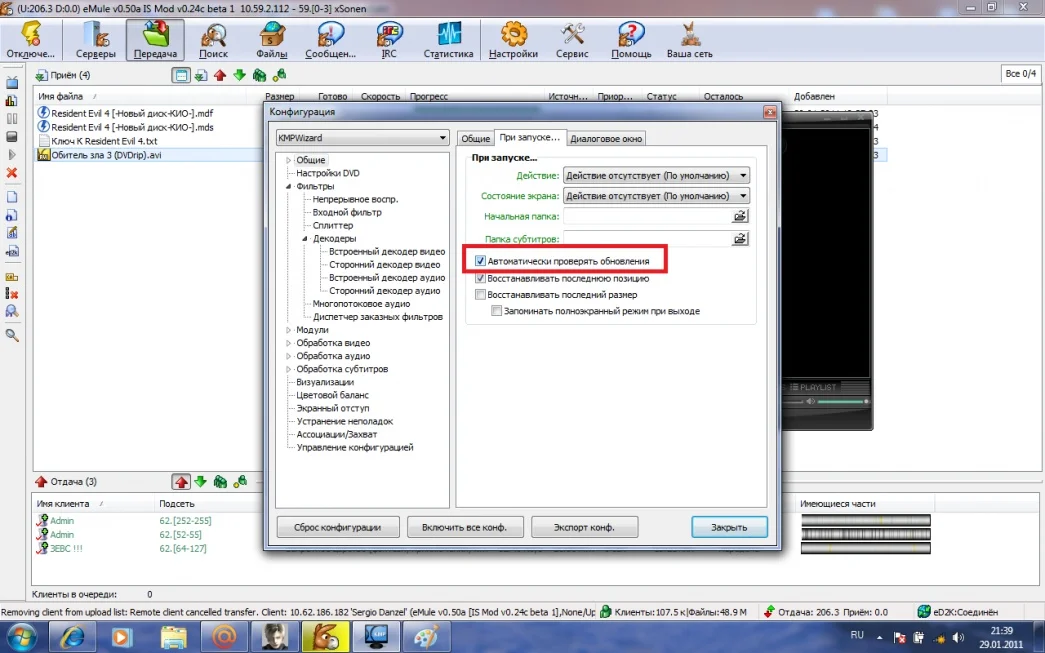Click the Закрыть button
The width and height of the screenshot is (1045, 653).
coord(729,527)
